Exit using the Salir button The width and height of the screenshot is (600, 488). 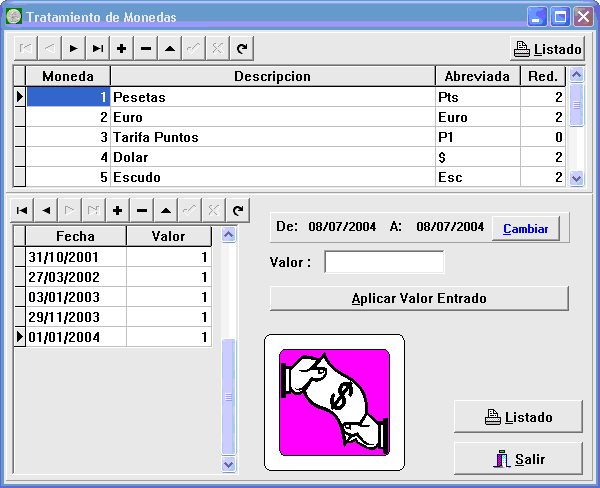point(517,459)
